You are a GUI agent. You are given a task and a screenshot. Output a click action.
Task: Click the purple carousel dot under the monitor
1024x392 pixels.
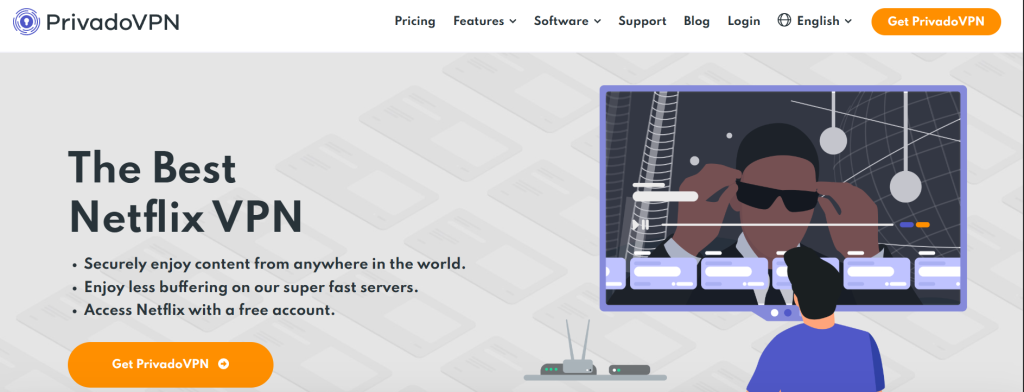coord(788,313)
